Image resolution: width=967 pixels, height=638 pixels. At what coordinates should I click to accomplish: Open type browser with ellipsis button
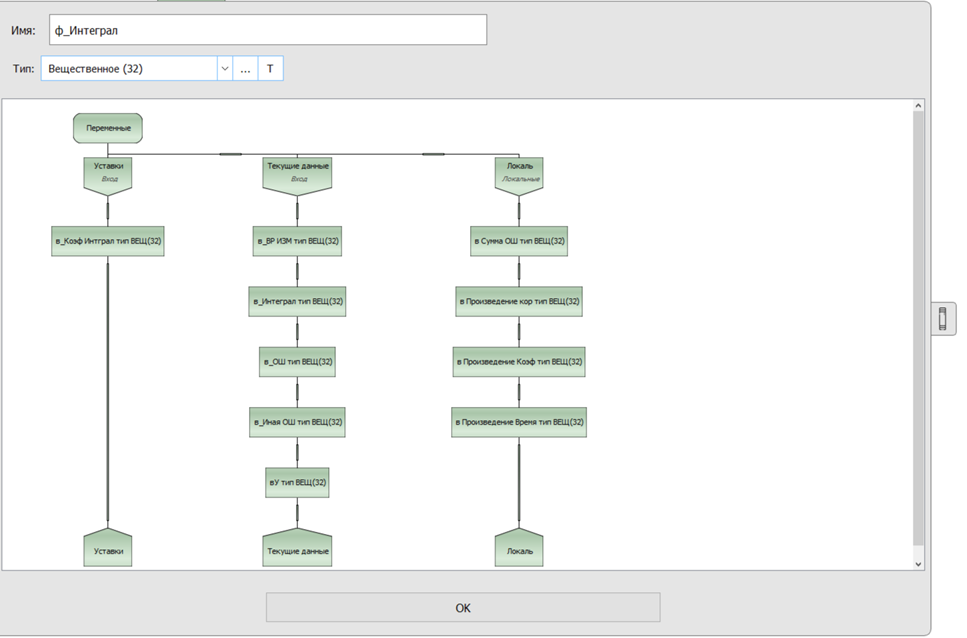[245, 69]
